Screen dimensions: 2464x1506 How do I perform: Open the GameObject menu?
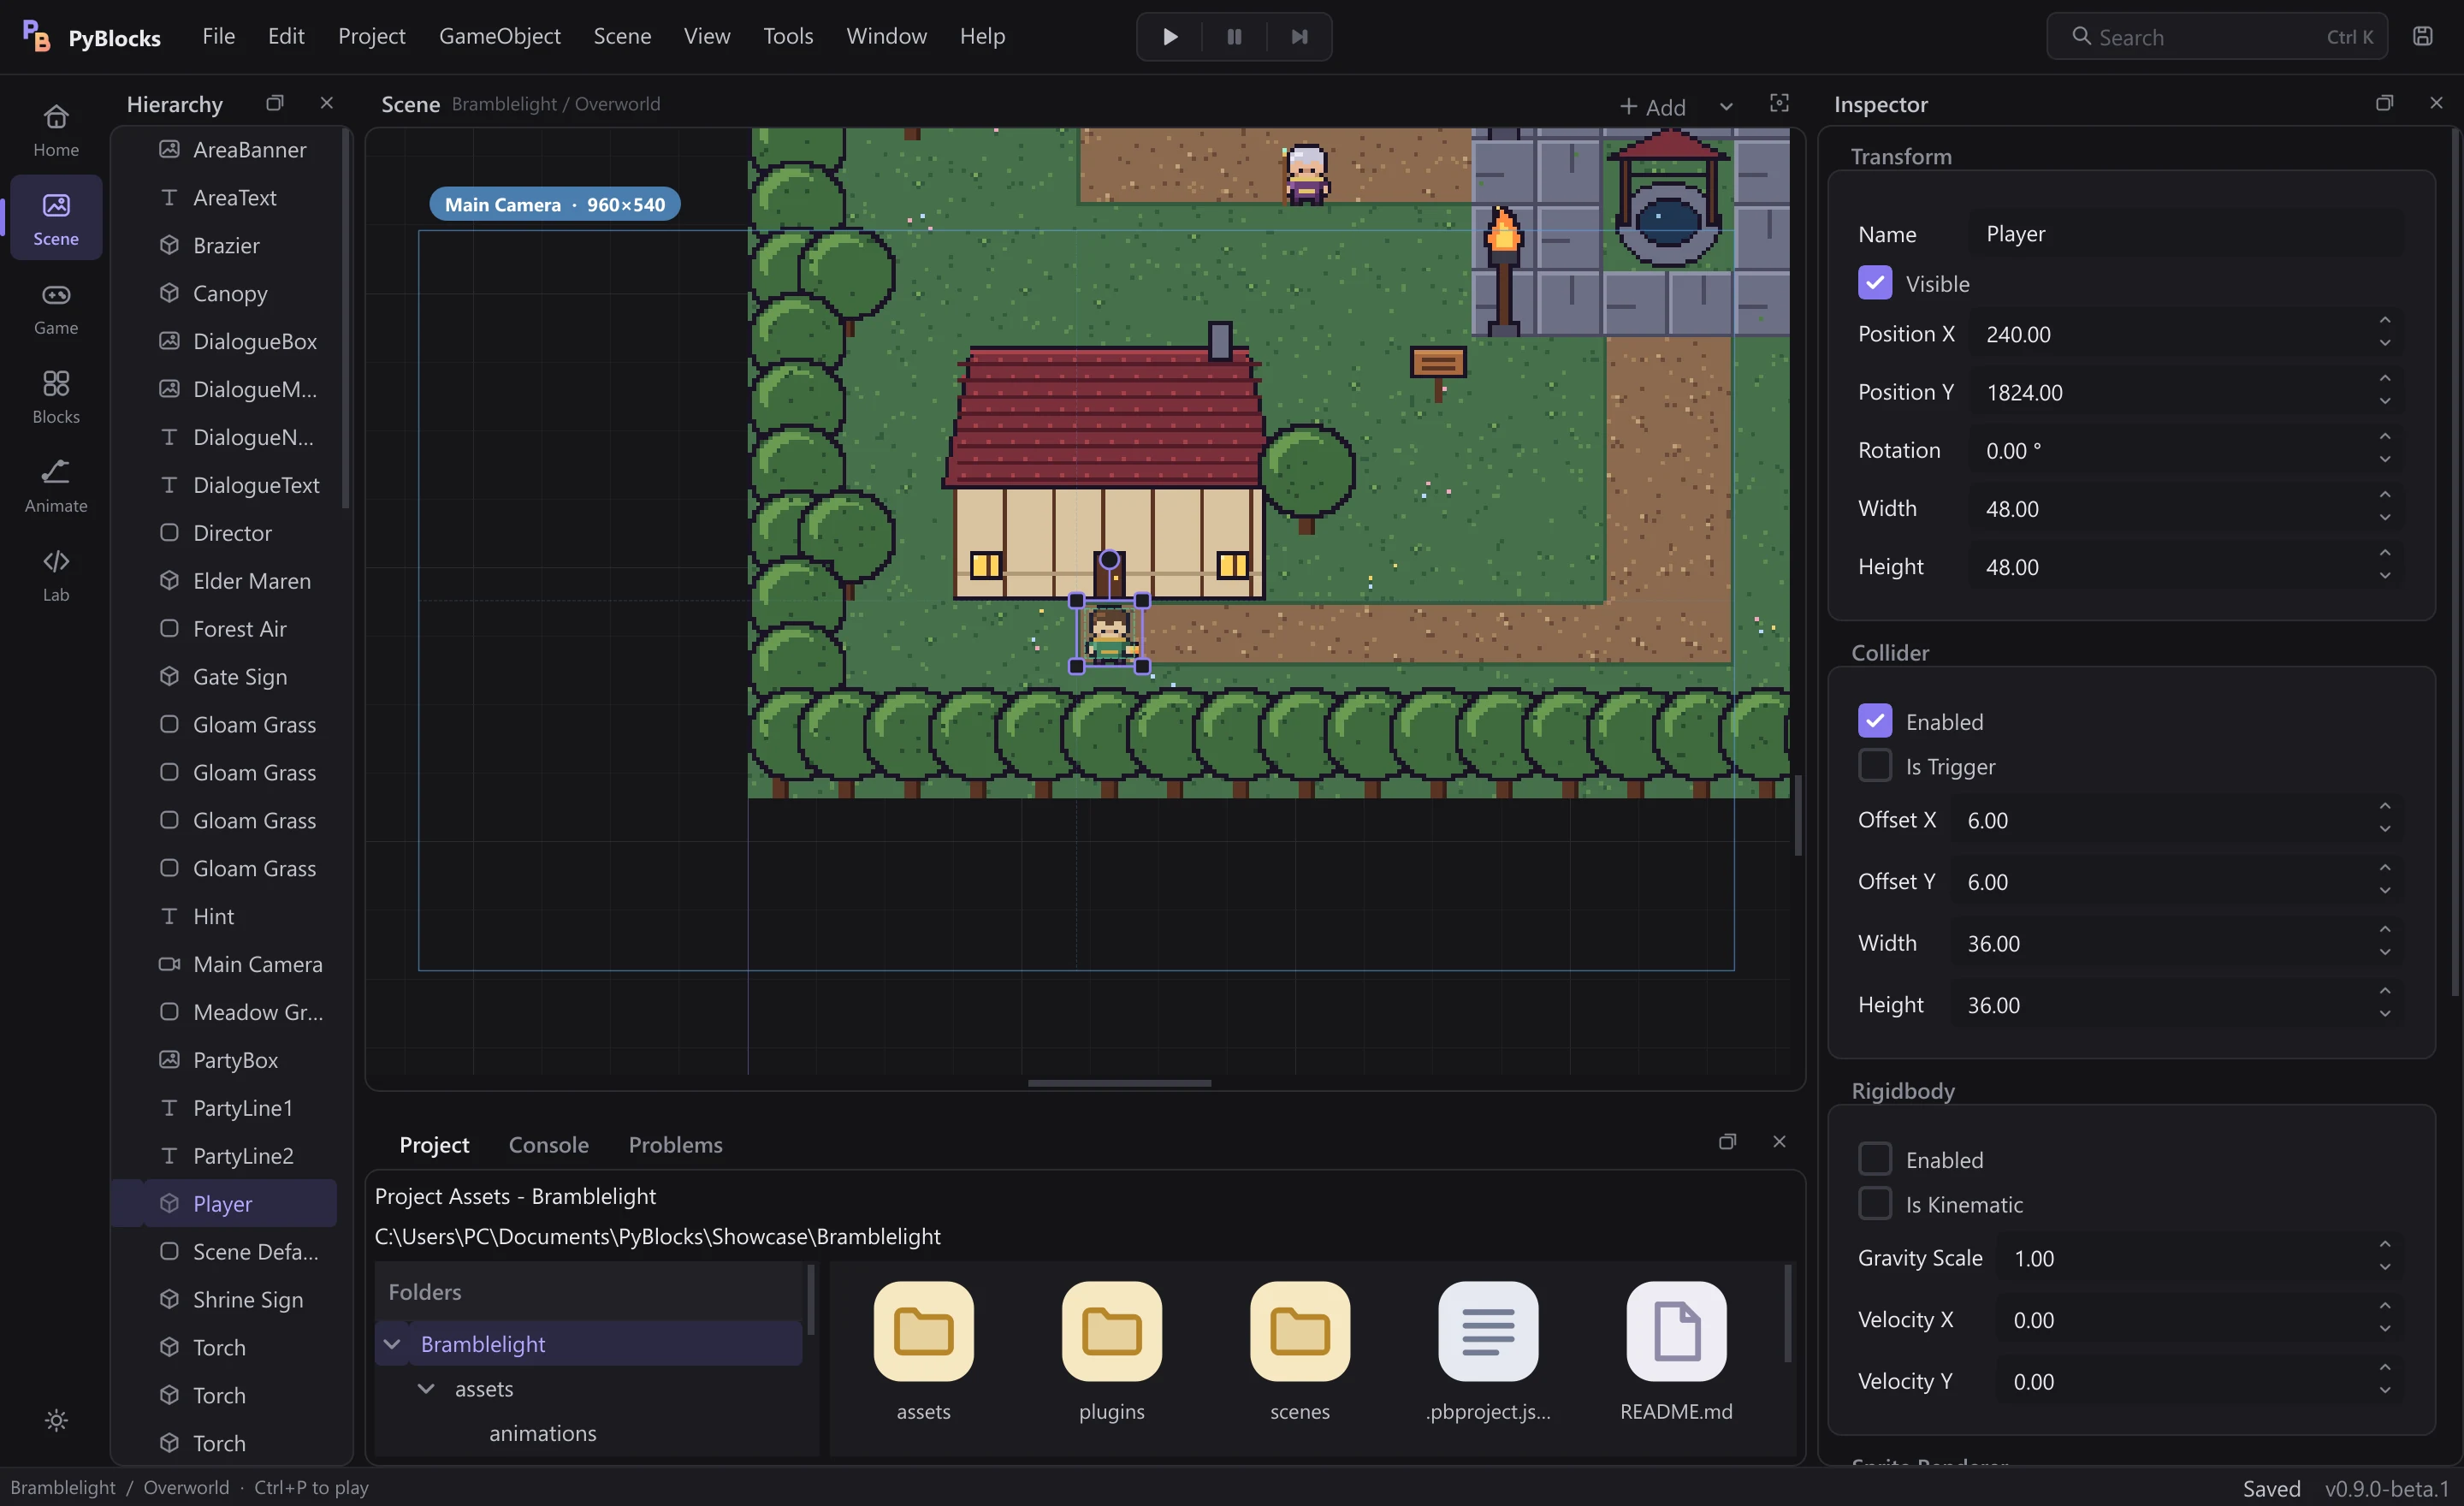499,36
